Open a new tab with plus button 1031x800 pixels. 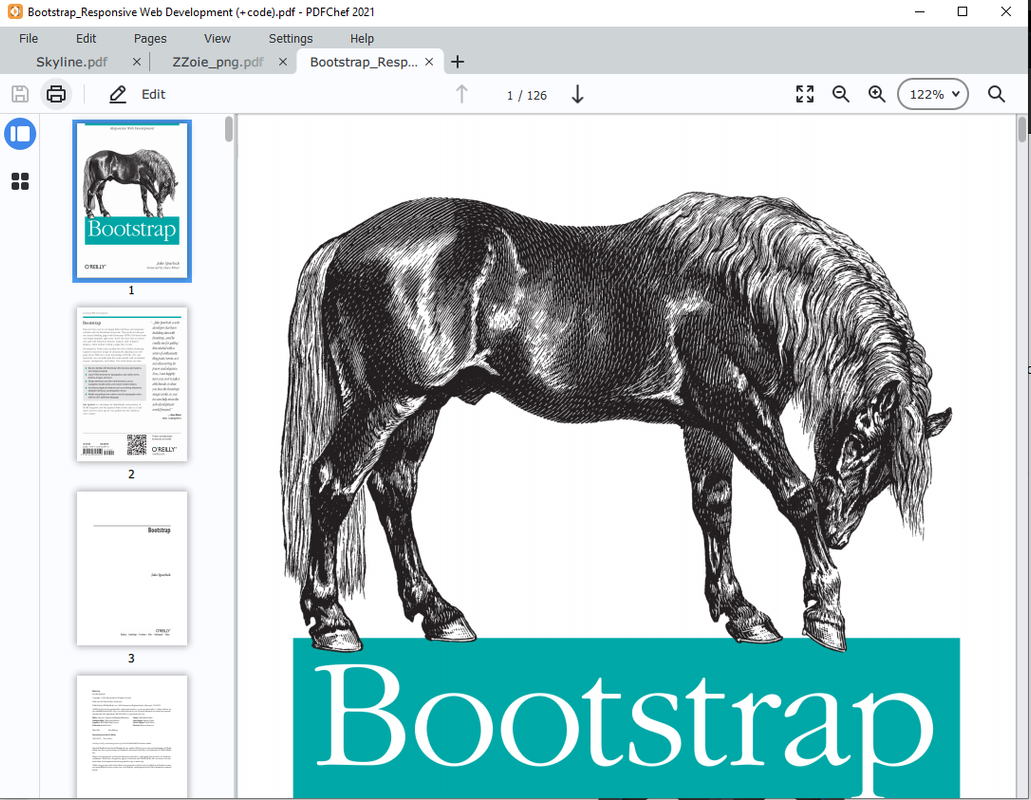[x=457, y=62]
